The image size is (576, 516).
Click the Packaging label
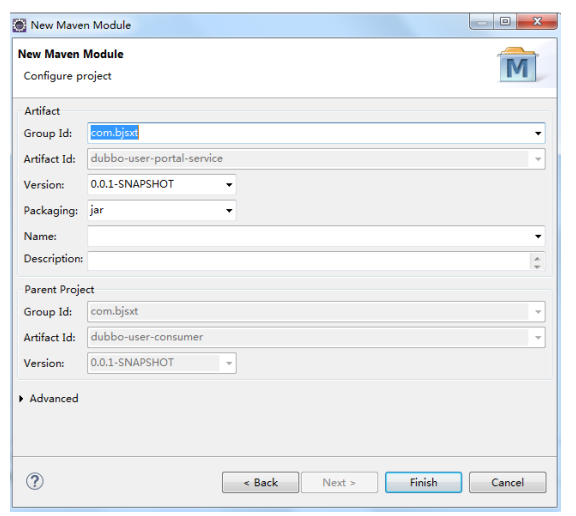coord(51,211)
